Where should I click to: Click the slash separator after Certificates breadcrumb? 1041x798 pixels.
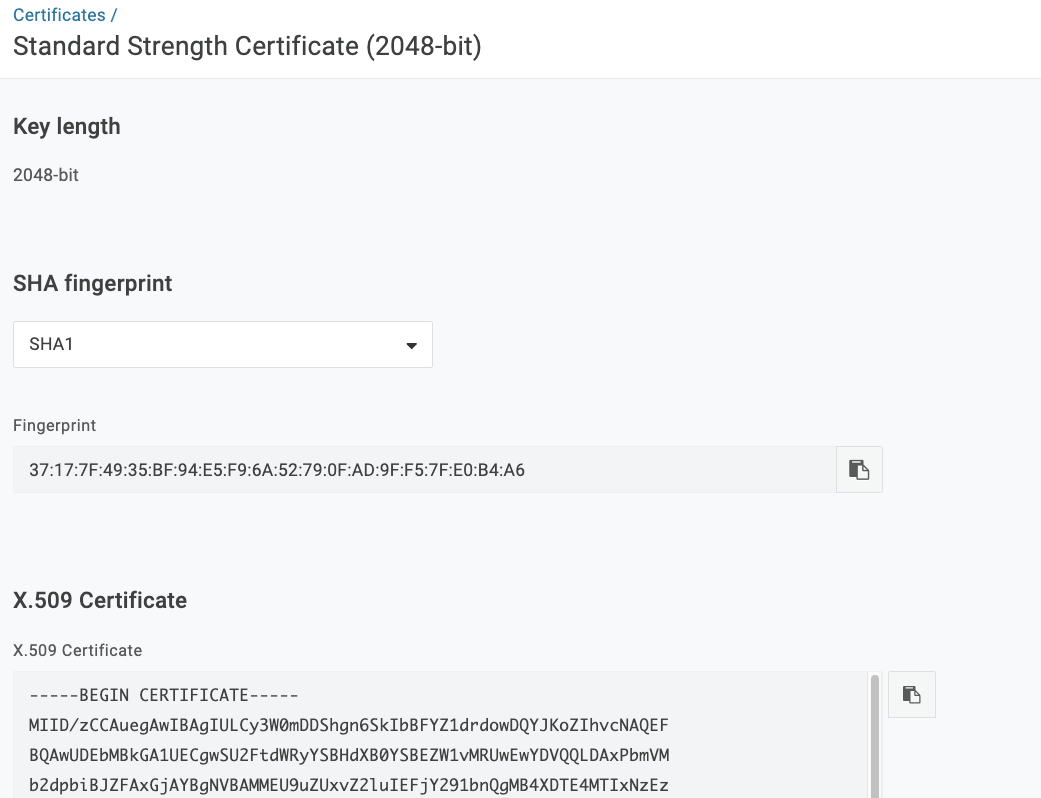[x=114, y=15]
